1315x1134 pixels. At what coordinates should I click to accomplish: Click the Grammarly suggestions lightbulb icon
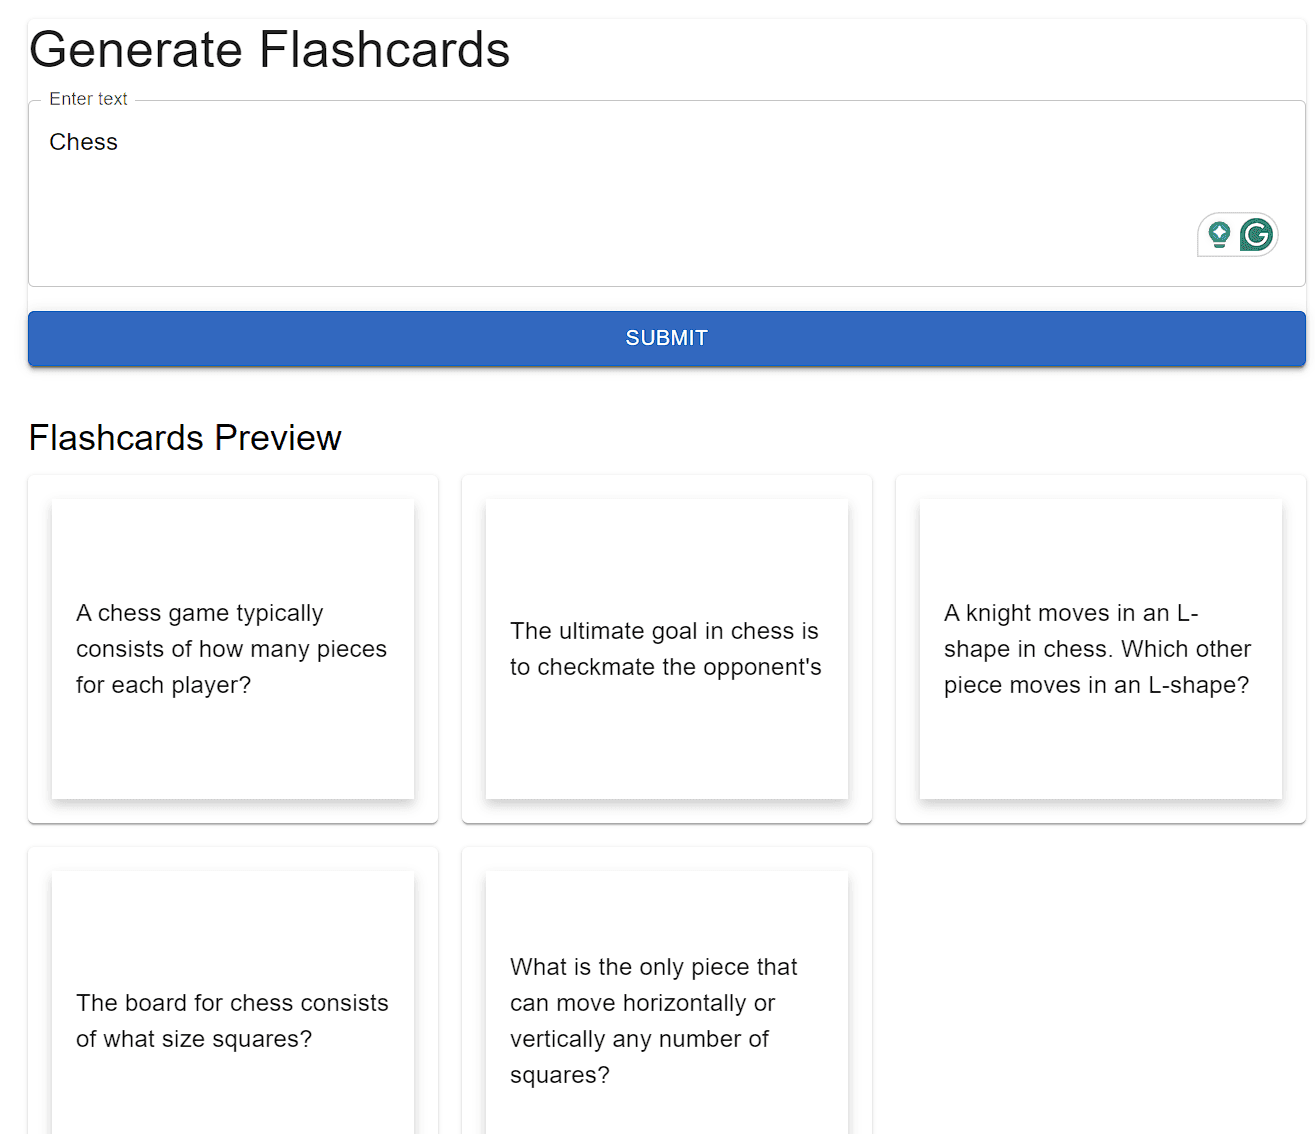point(1219,235)
